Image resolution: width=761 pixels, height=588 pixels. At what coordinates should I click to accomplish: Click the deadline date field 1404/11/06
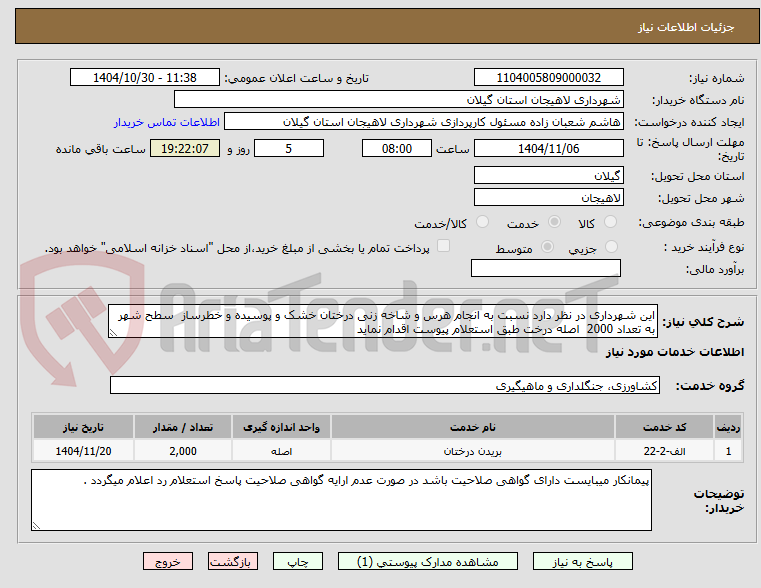click(x=548, y=148)
